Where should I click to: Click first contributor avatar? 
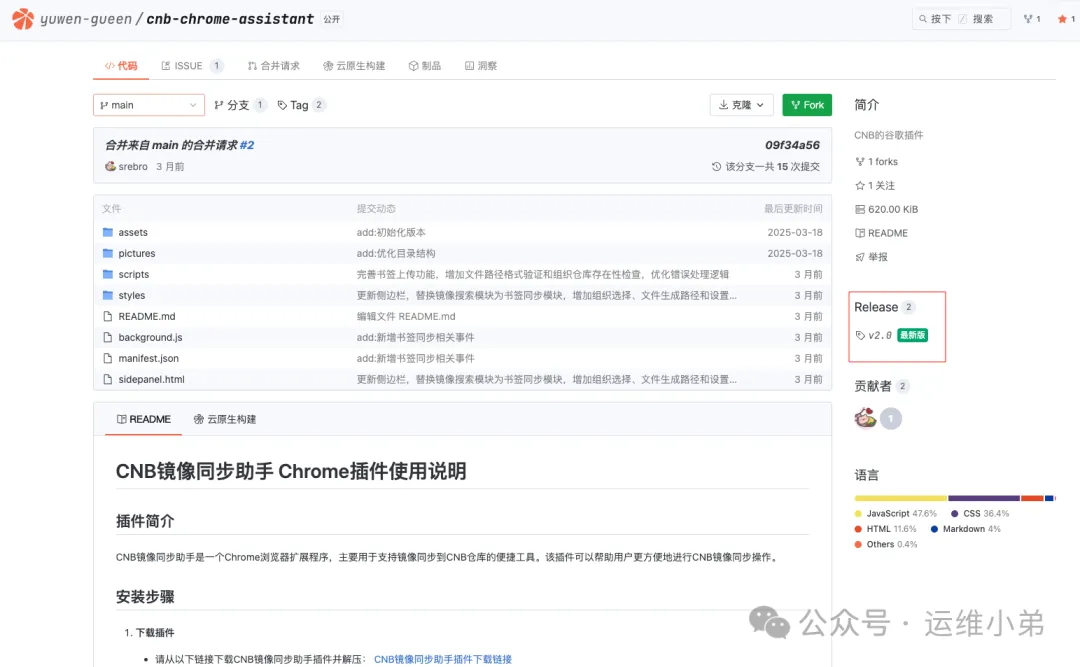tap(866, 418)
